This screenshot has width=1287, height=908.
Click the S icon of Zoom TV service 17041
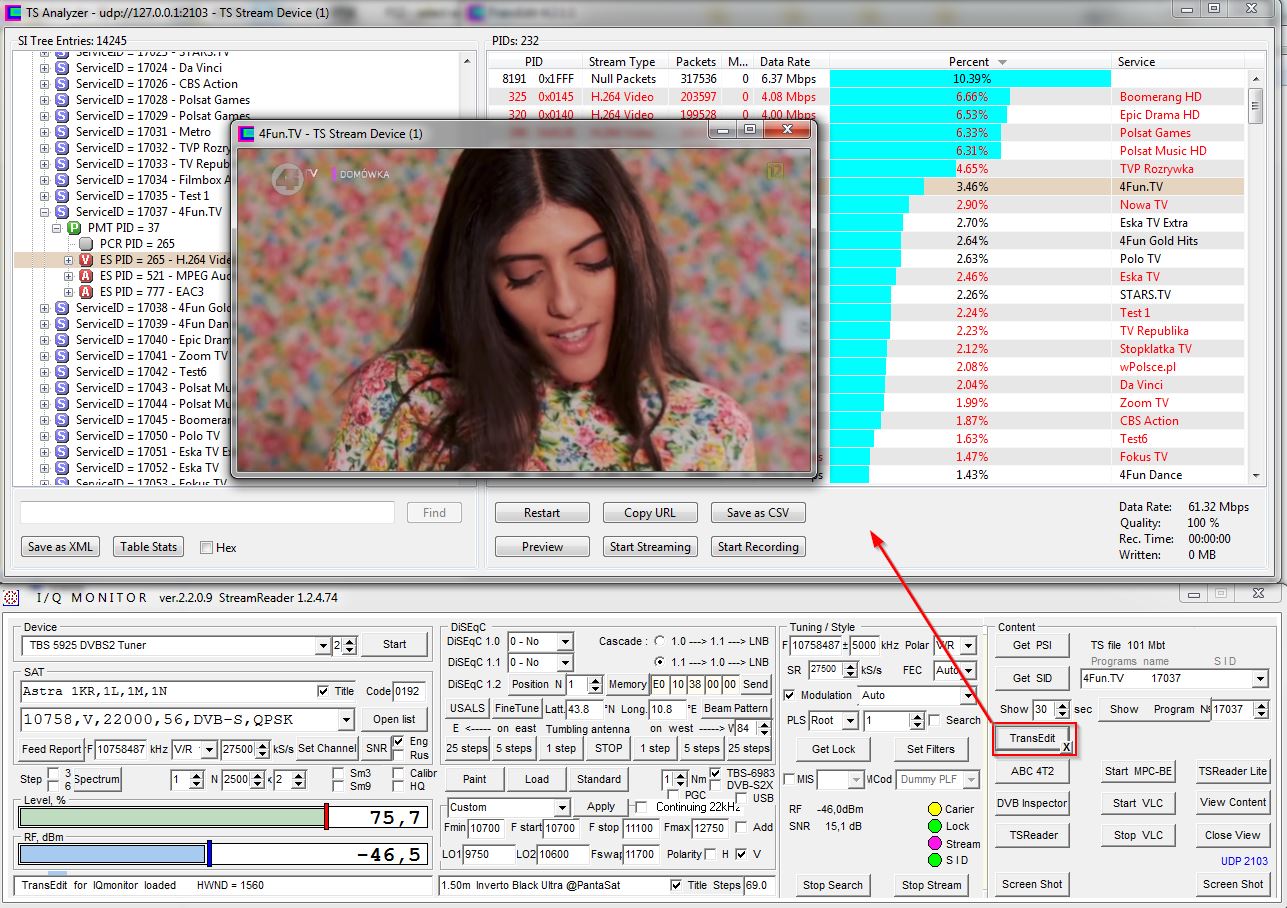tap(62, 356)
